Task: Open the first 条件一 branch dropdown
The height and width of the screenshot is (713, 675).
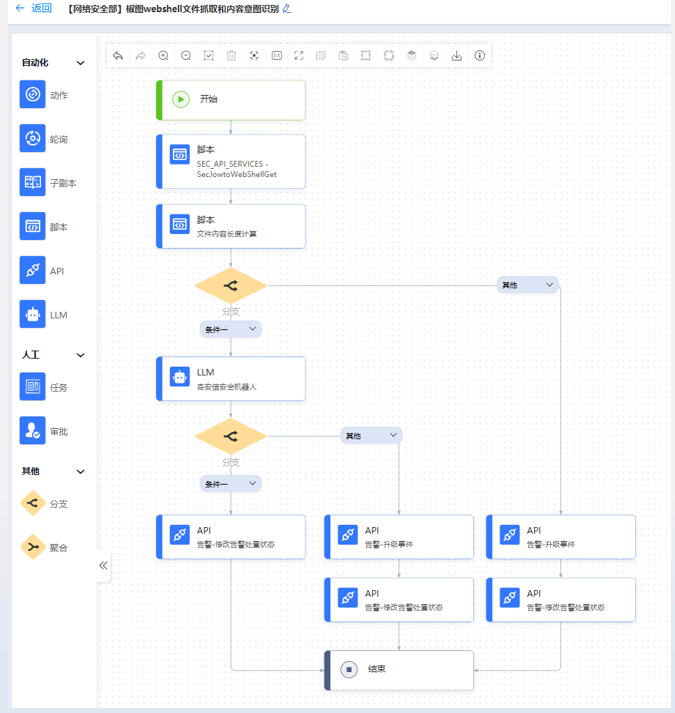Action: point(231,329)
